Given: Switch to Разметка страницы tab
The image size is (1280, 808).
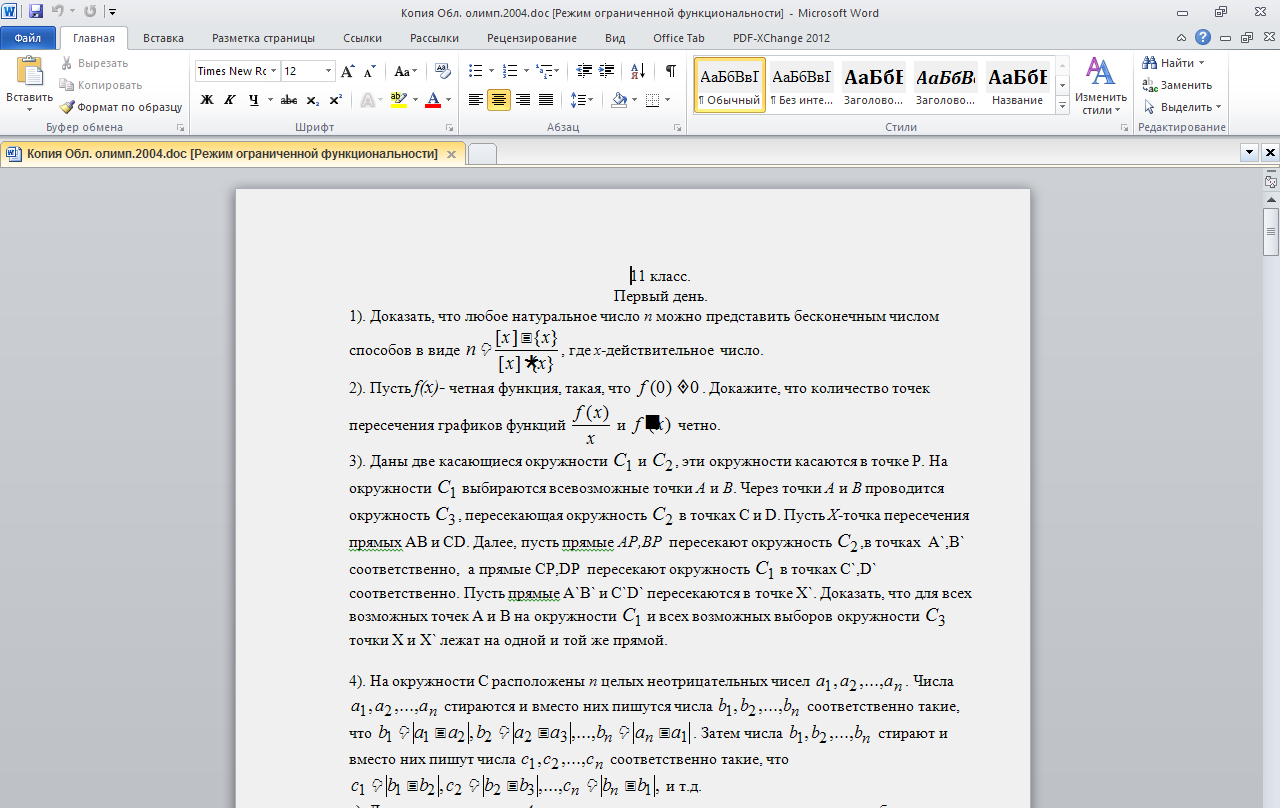Looking at the screenshot, I should [263, 38].
